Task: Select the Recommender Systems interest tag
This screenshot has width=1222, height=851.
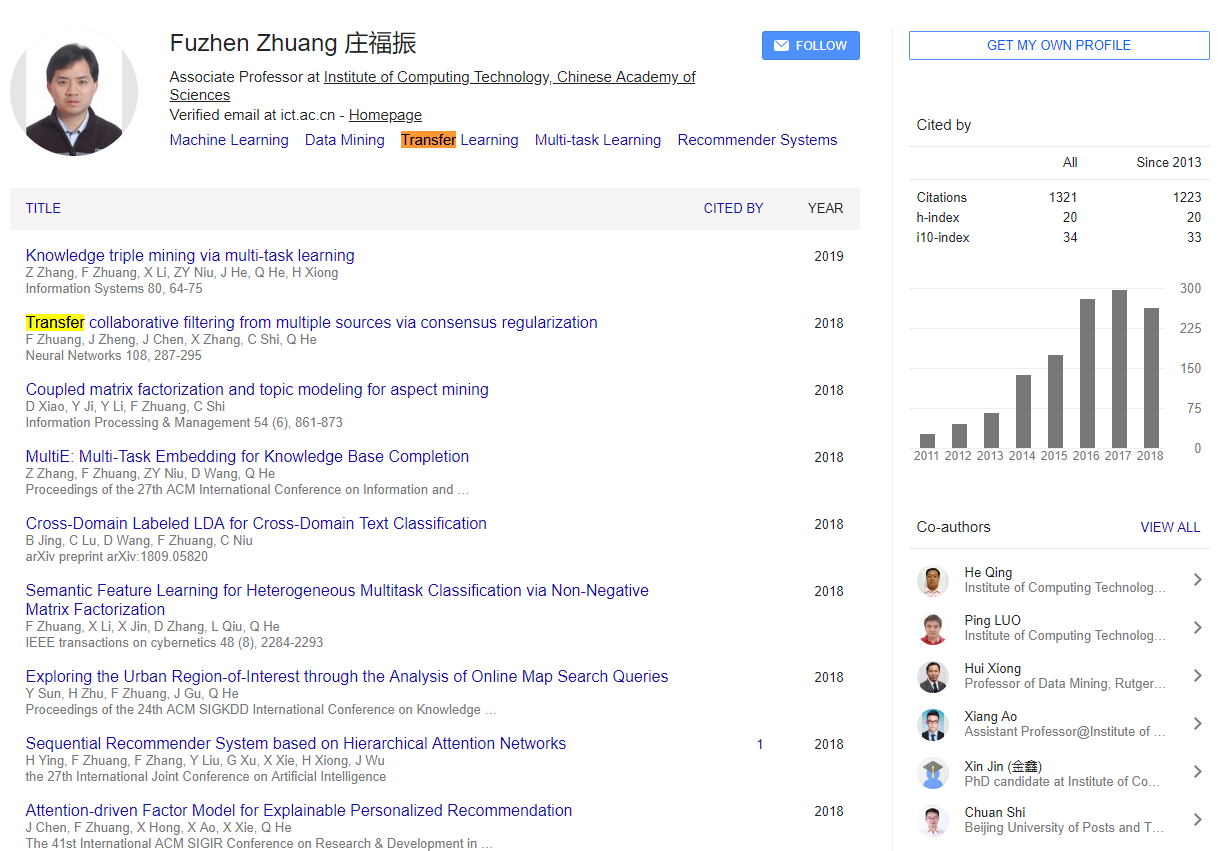Action: [x=757, y=140]
